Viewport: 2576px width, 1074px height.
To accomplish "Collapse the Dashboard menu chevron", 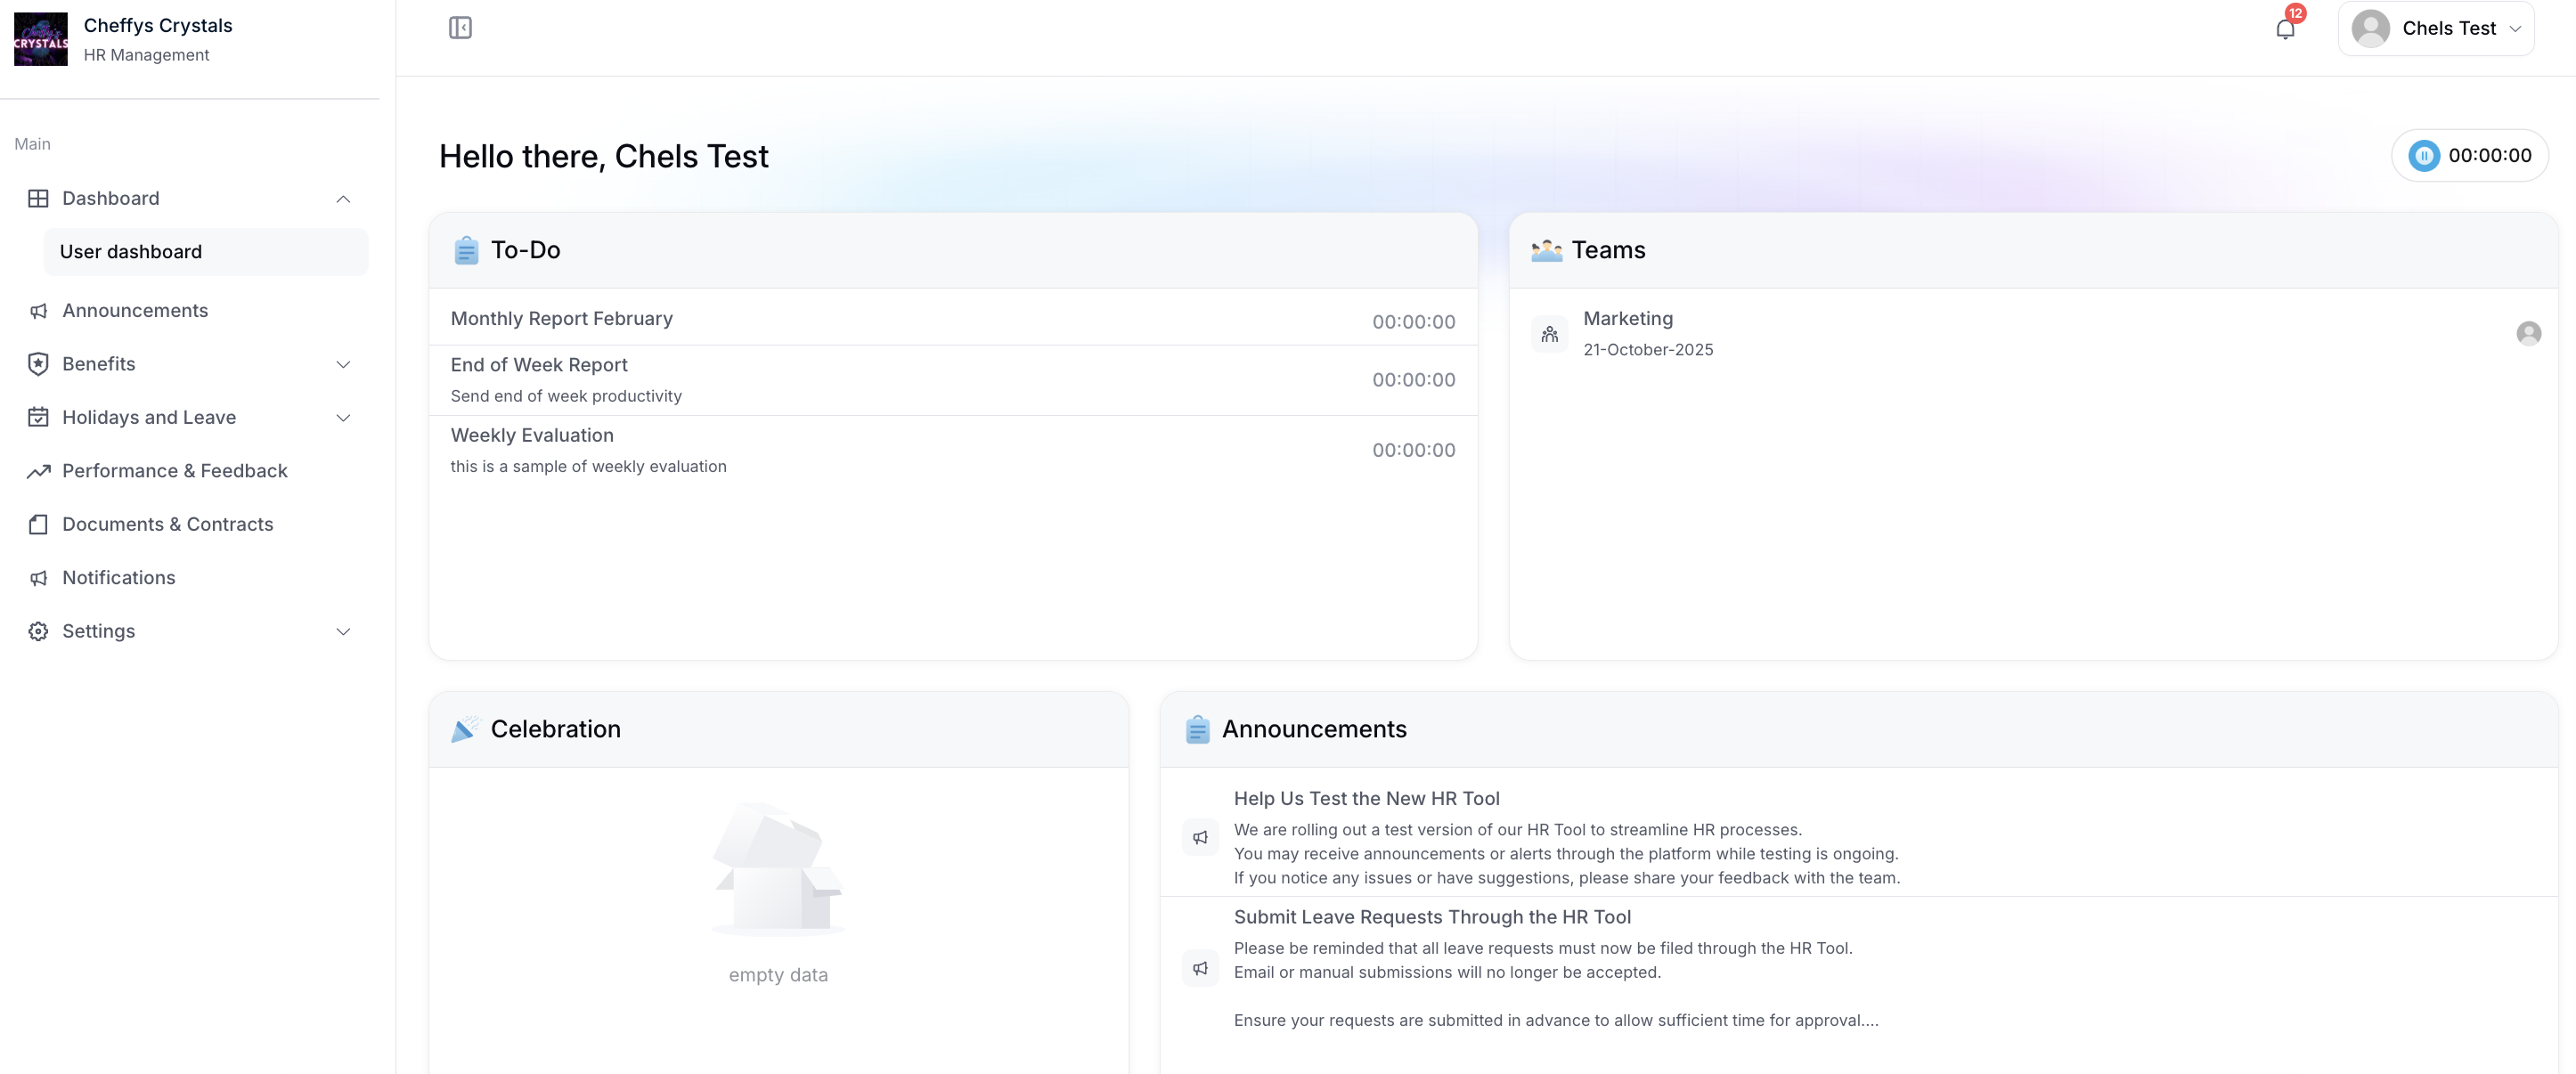I will click(x=343, y=199).
